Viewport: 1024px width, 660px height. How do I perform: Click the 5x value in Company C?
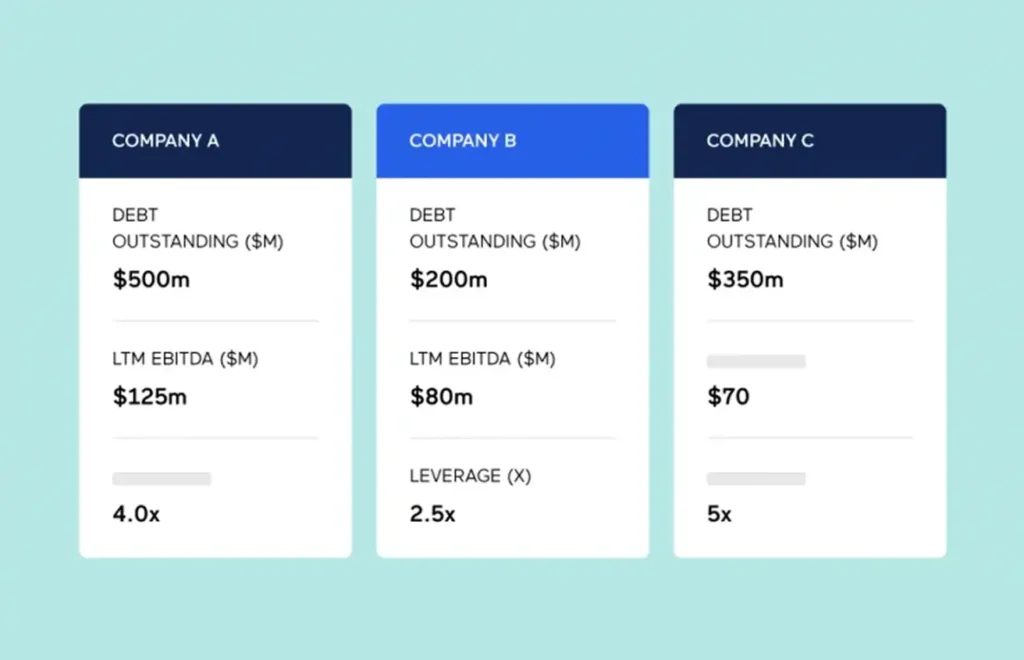719,515
